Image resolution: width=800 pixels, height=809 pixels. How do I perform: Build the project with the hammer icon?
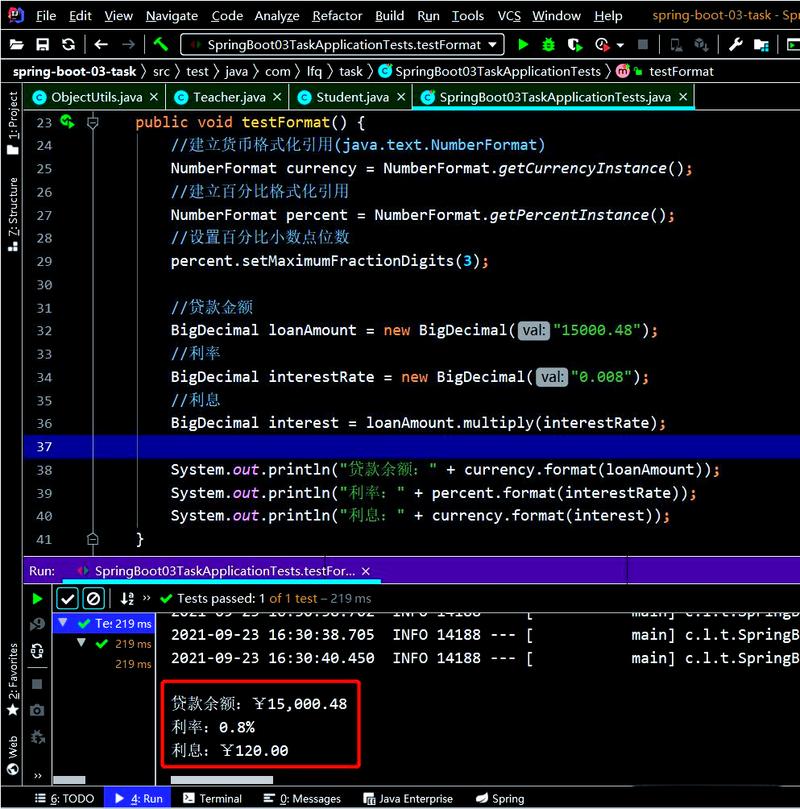pos(161,45)
